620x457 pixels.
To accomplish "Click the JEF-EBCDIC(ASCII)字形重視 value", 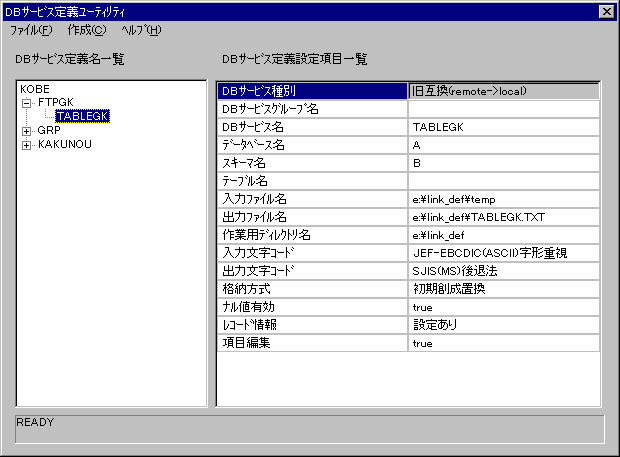I will (x=504, y=253).
